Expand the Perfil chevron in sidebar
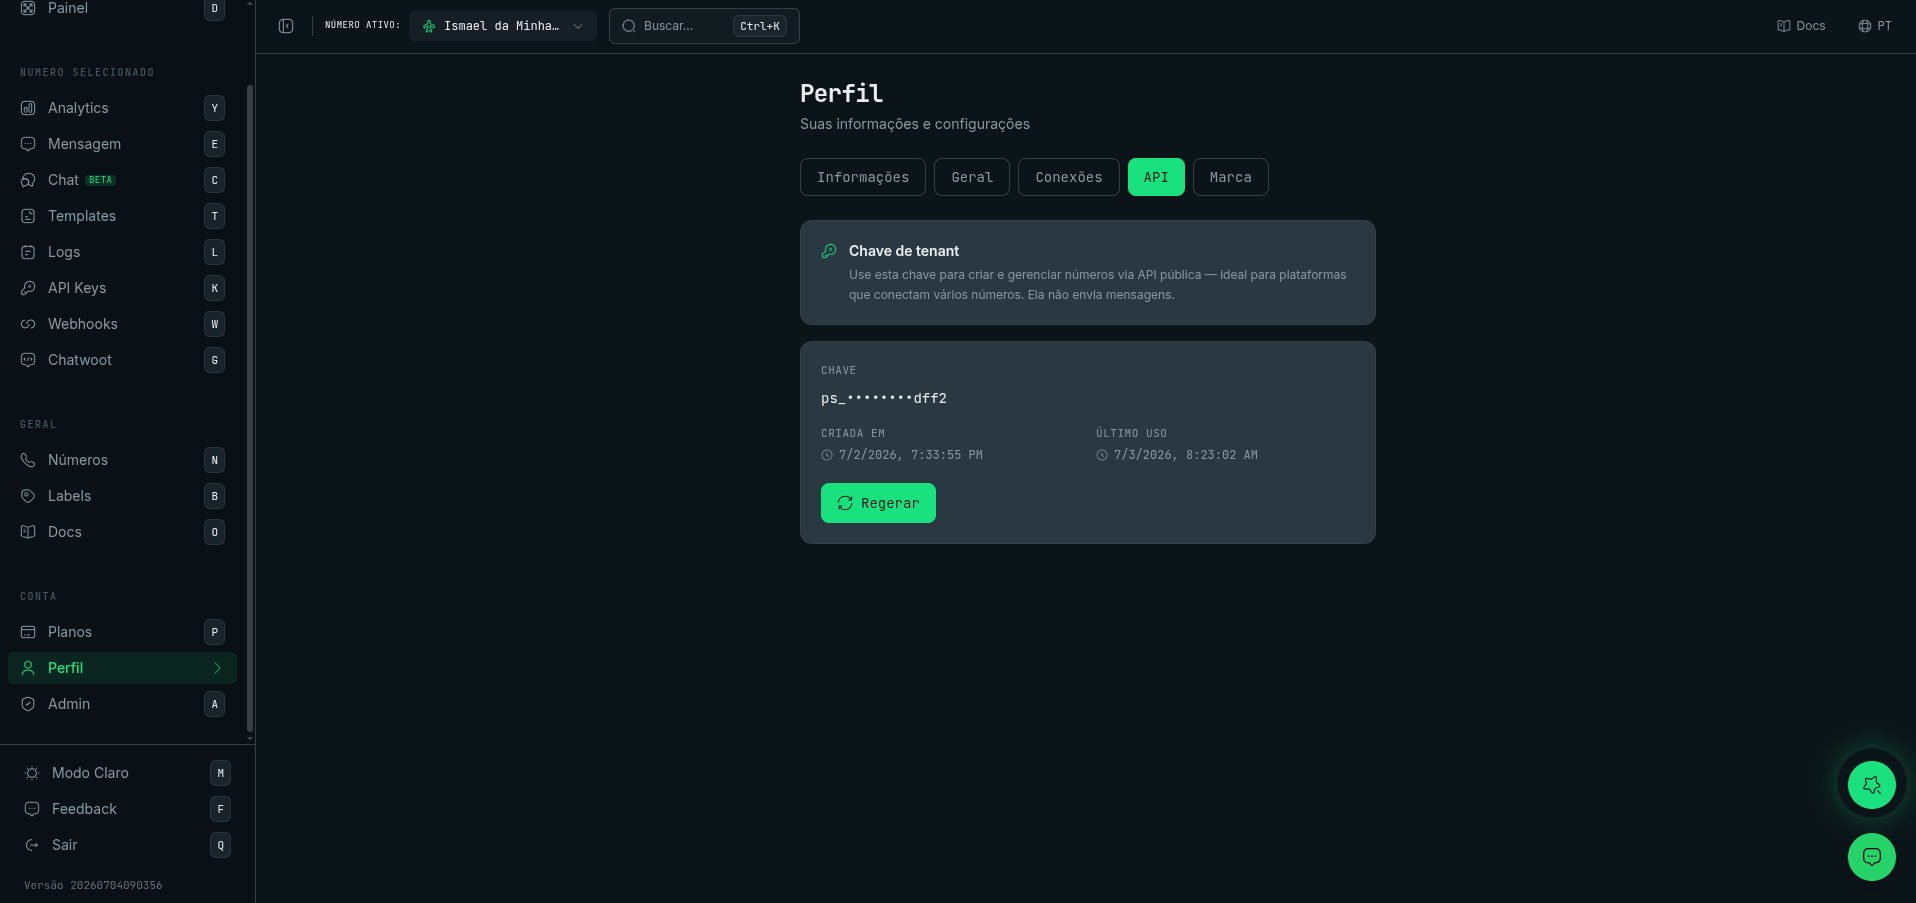 217,668
